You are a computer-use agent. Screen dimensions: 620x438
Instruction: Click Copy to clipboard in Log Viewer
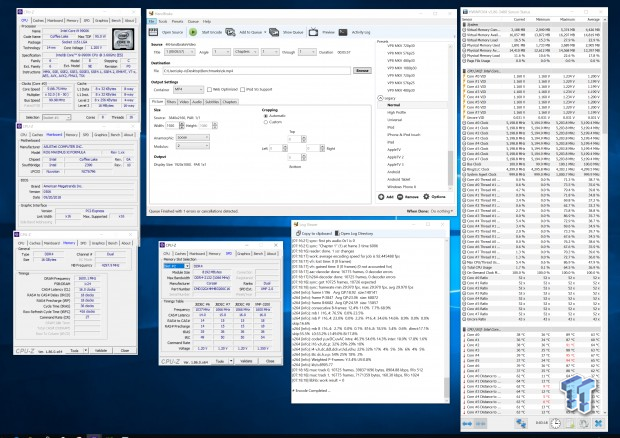[313, 233]
